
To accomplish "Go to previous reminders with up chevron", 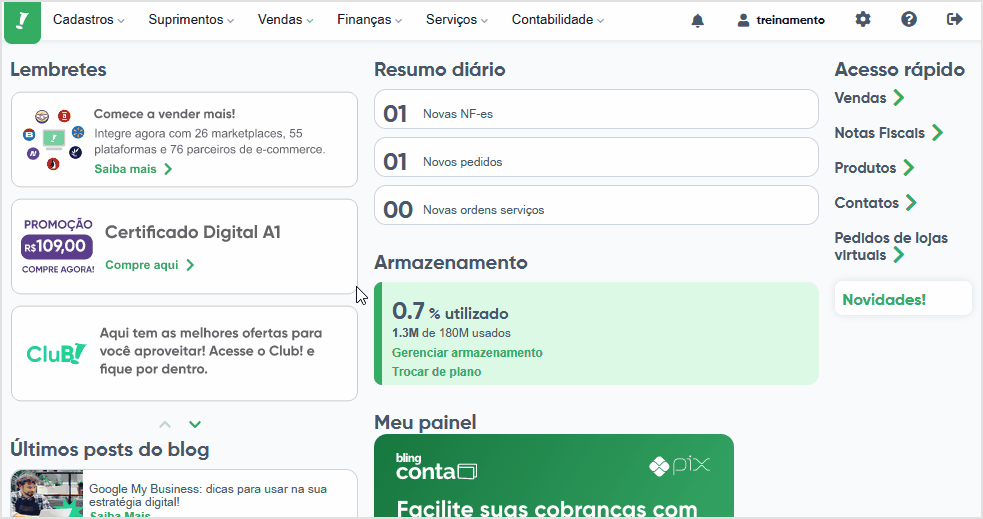I will pyautogui.click(x=165, y=424).
